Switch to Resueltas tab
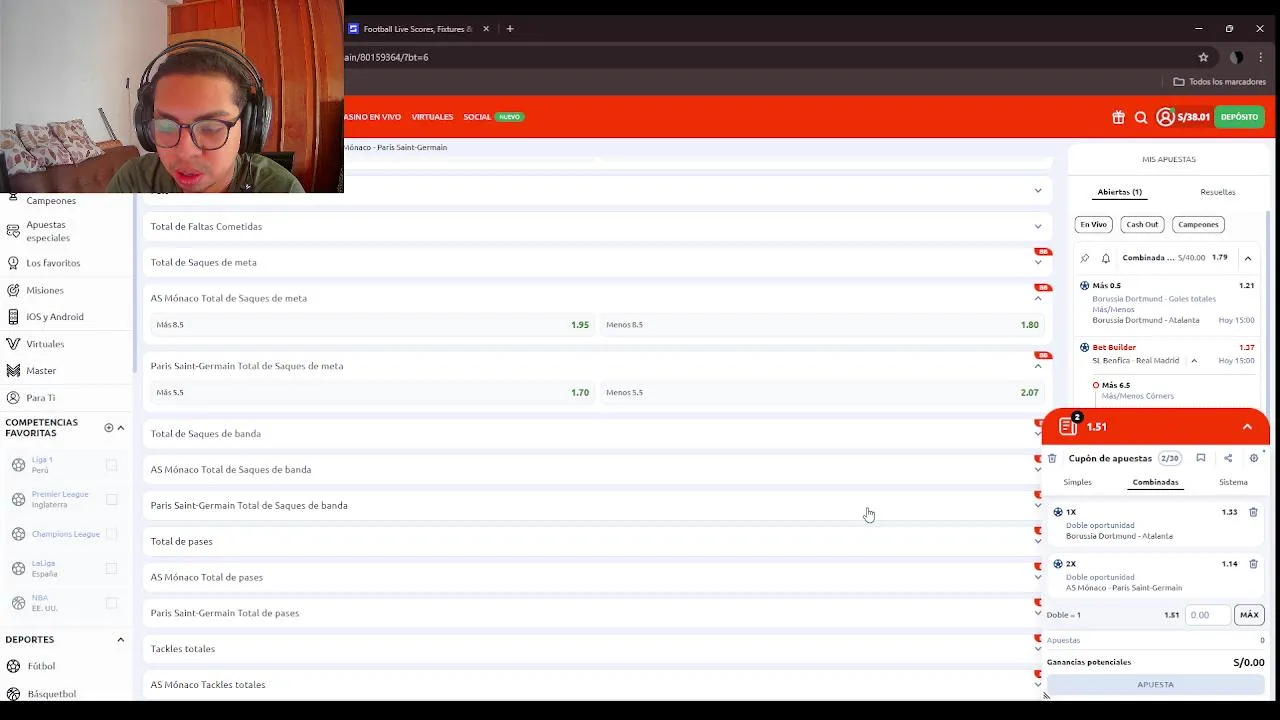 pos(1218,192)
